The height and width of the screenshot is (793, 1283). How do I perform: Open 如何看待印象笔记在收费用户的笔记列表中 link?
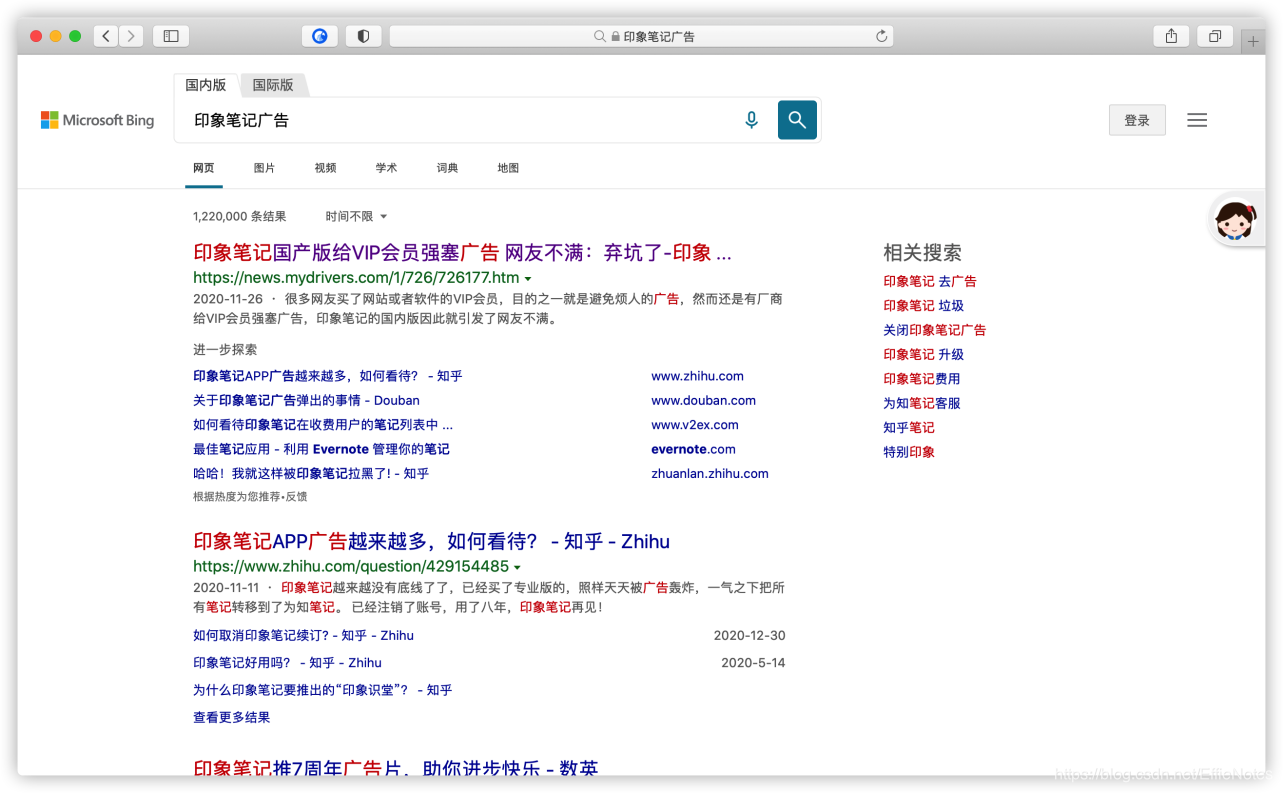click(x=323, y=425)
